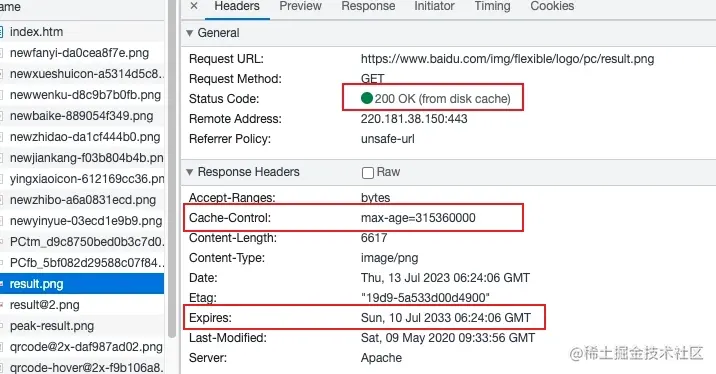Open the Cookies tab
Image resolution: width=716 pixels, height=374 pixels.
click(x=552, y=6)
